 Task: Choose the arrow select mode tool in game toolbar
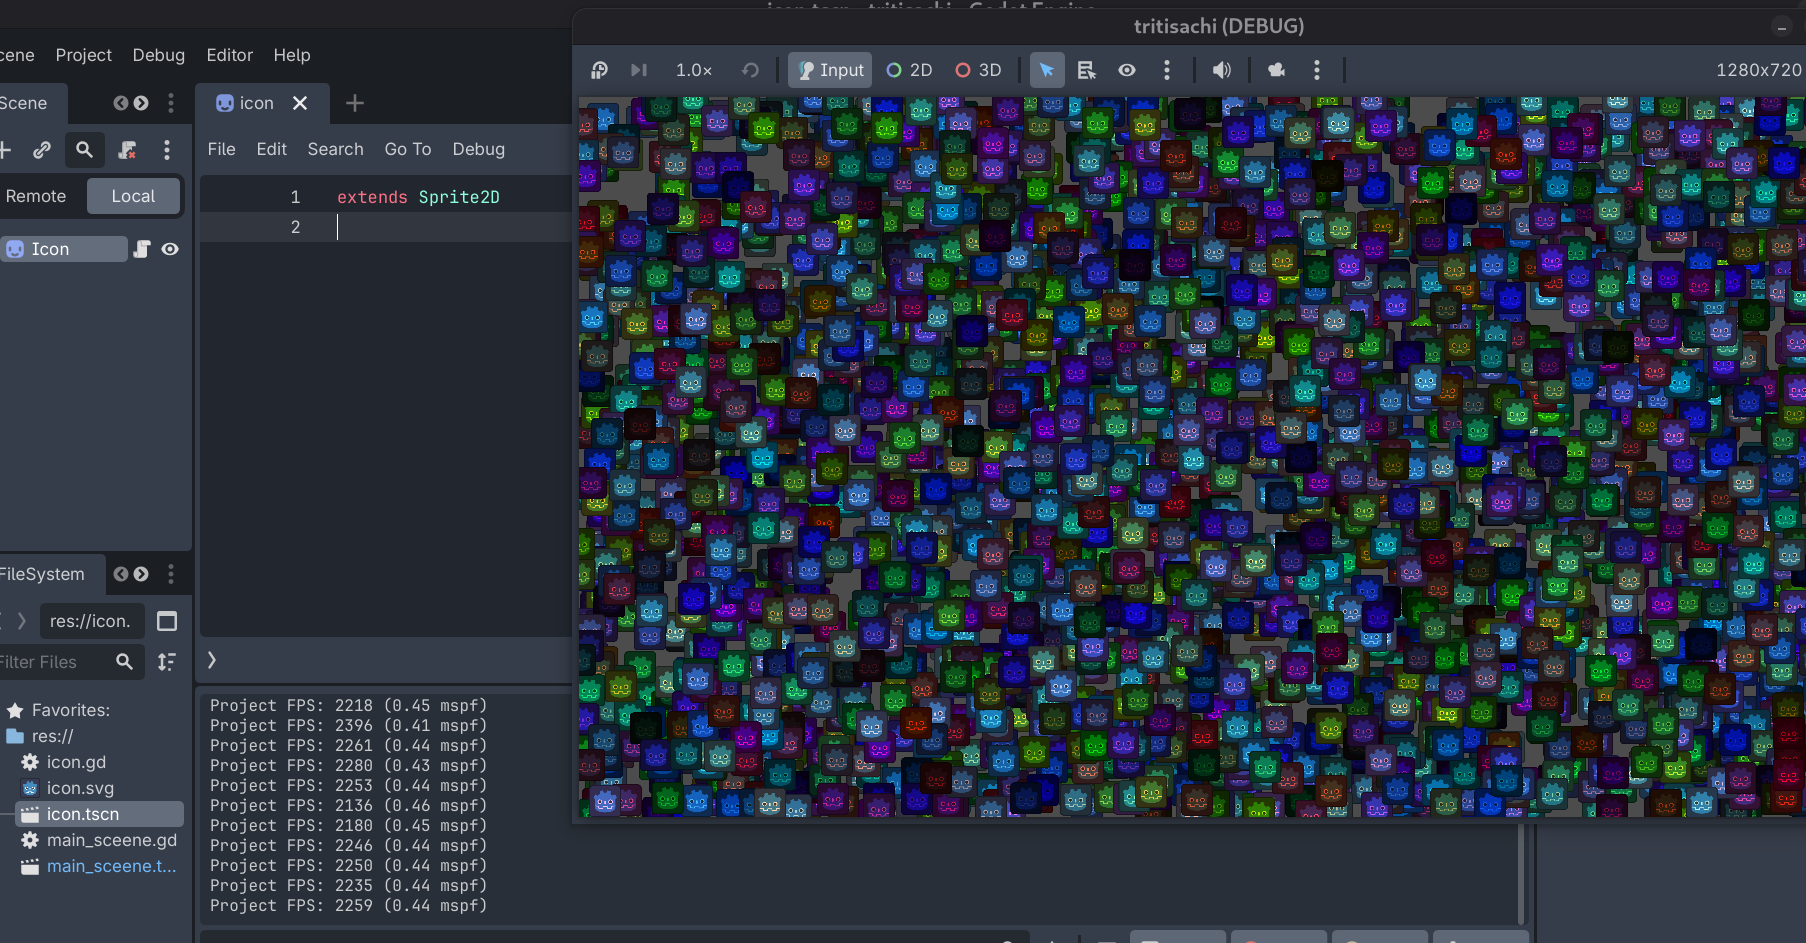pos(1047,70)
